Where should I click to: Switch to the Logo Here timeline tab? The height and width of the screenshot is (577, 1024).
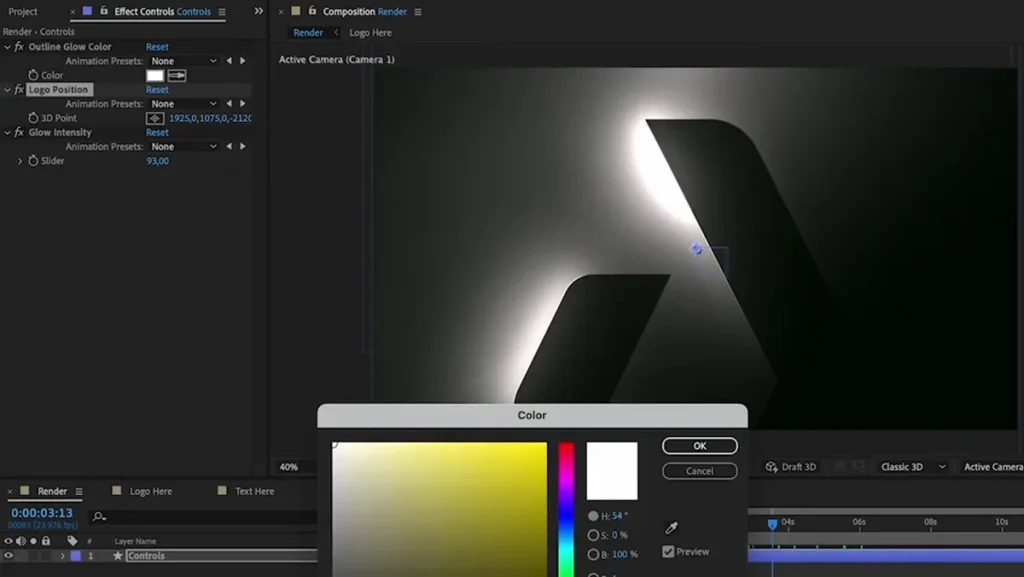pyautogui.click(x=151, y=491)
